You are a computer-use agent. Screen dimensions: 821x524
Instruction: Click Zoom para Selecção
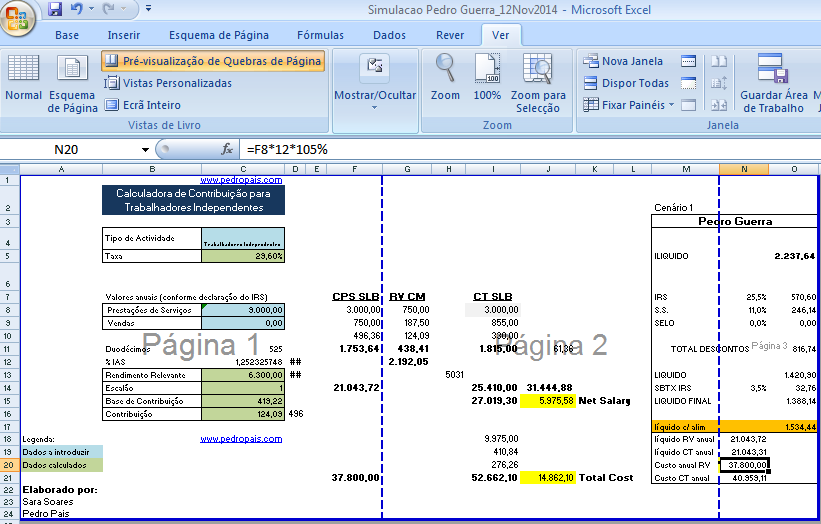(x=538, y=84)
